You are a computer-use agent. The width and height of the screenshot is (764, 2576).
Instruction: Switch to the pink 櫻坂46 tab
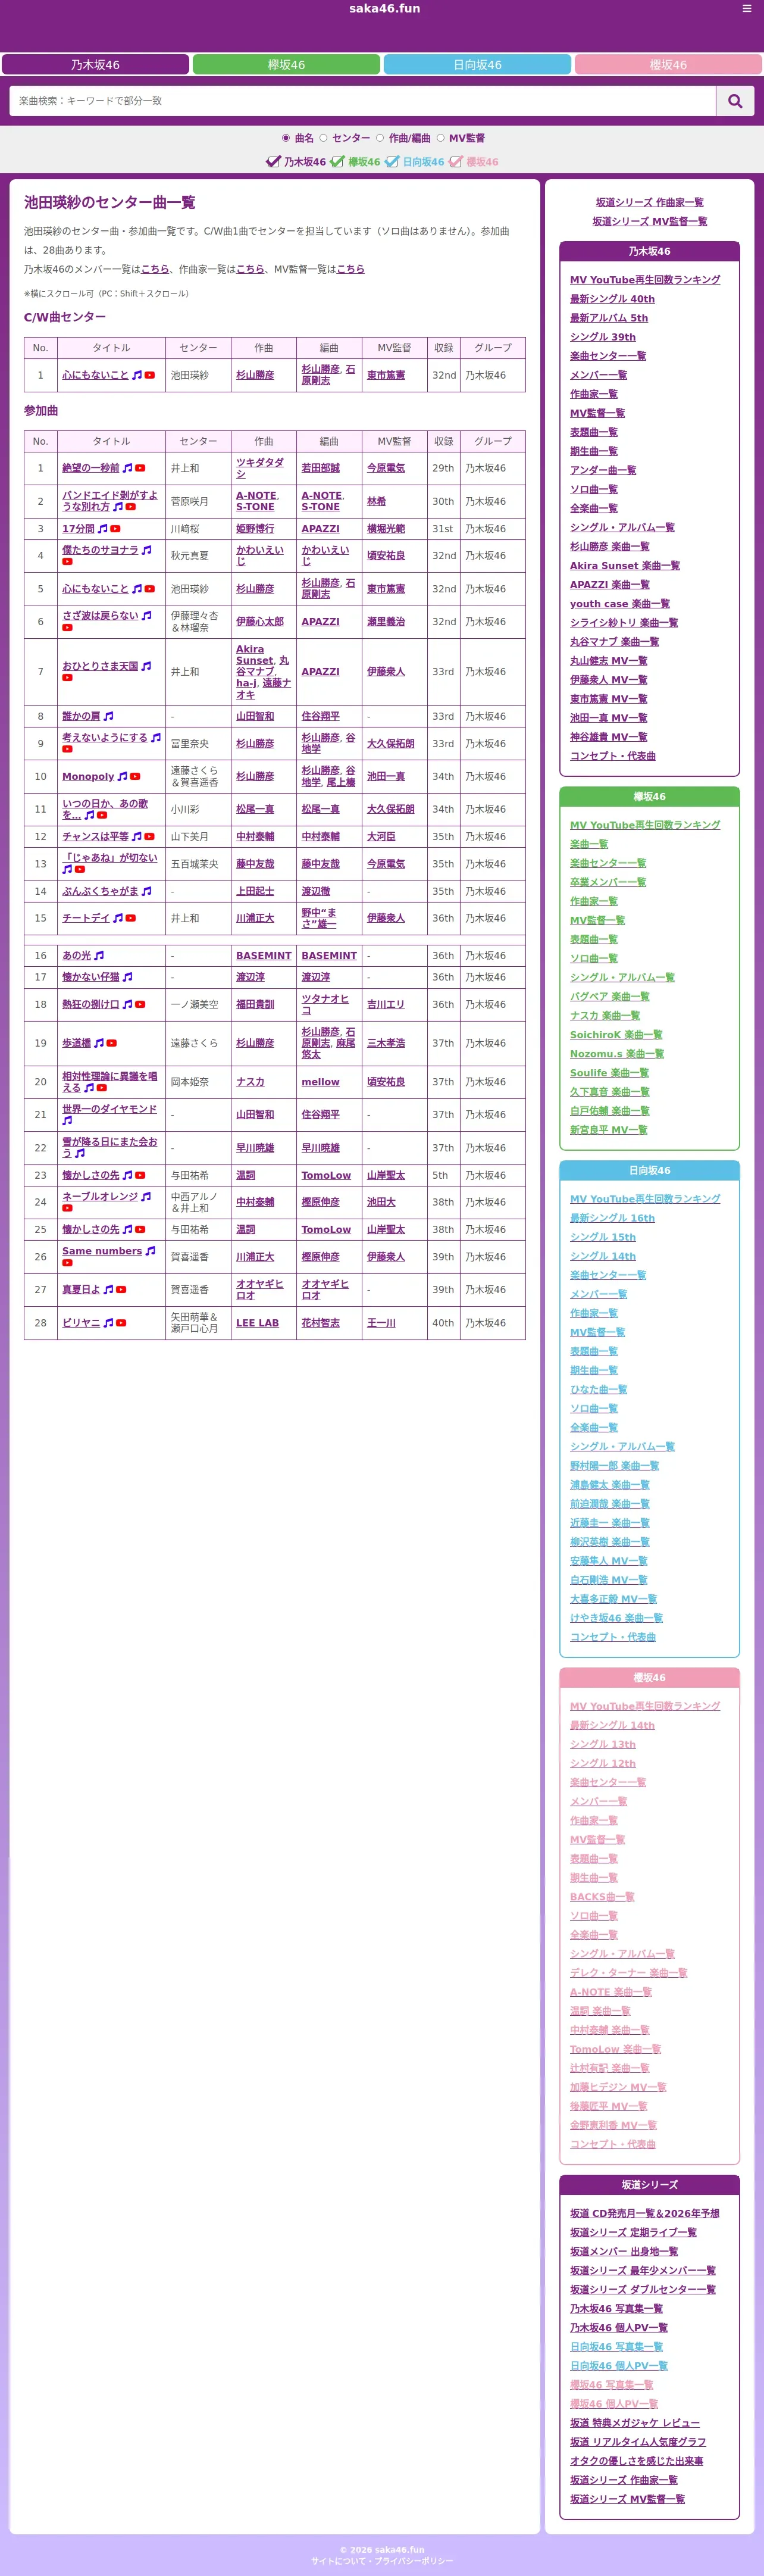pyautogui.click(x=668, y=65)
